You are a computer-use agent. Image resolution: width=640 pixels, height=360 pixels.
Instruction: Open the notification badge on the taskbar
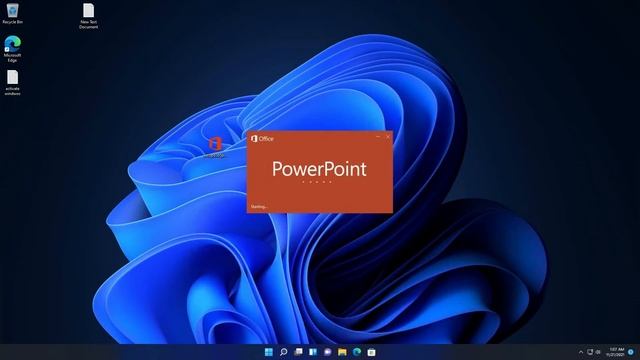pyautogui.click(x=631, y=352)
